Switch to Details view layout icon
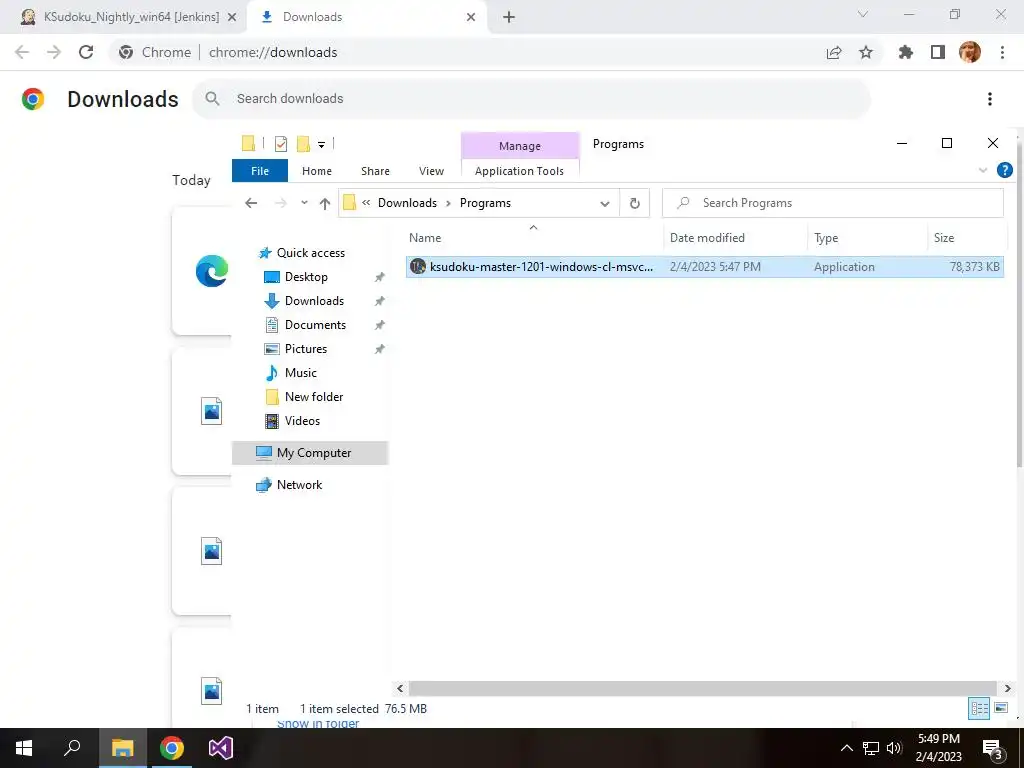Viewport: 1024px width, 768px height. click(x=978, y=709)
